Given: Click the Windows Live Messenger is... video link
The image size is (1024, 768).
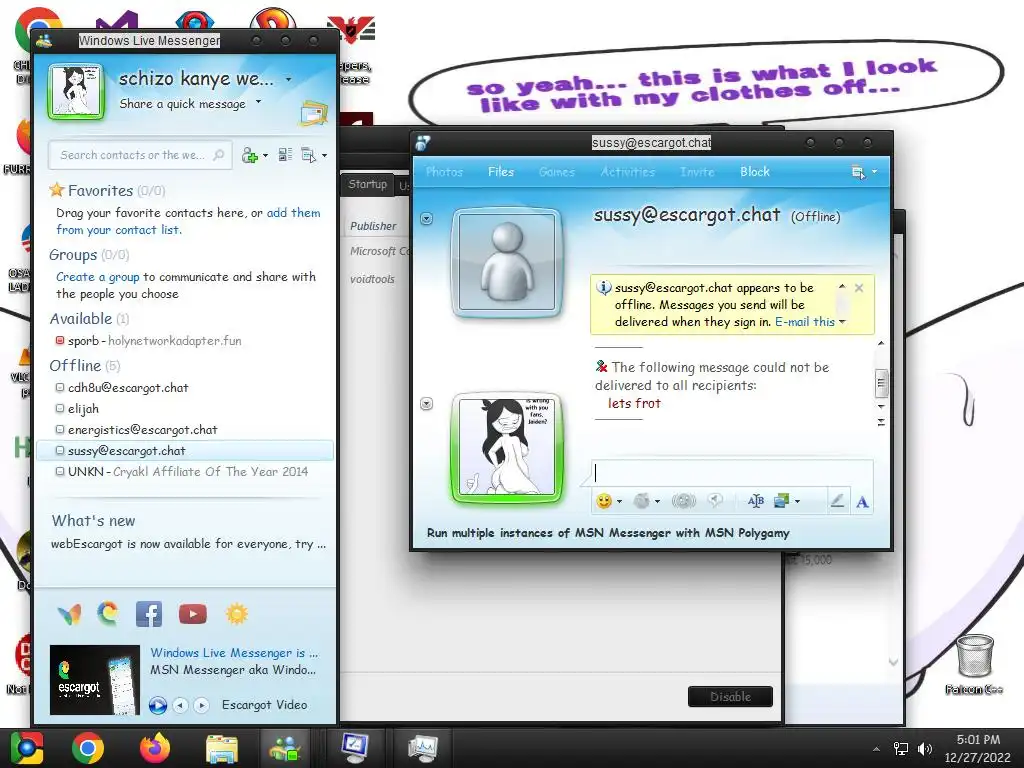Looking at the screenshot, I should tap(234, 653).
